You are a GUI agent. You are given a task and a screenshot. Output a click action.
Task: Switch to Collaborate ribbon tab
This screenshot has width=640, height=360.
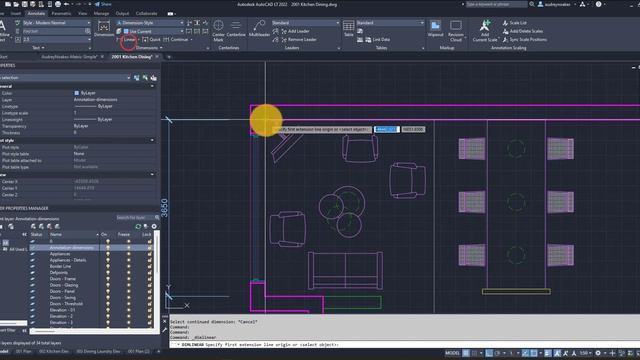coord(146,13)
